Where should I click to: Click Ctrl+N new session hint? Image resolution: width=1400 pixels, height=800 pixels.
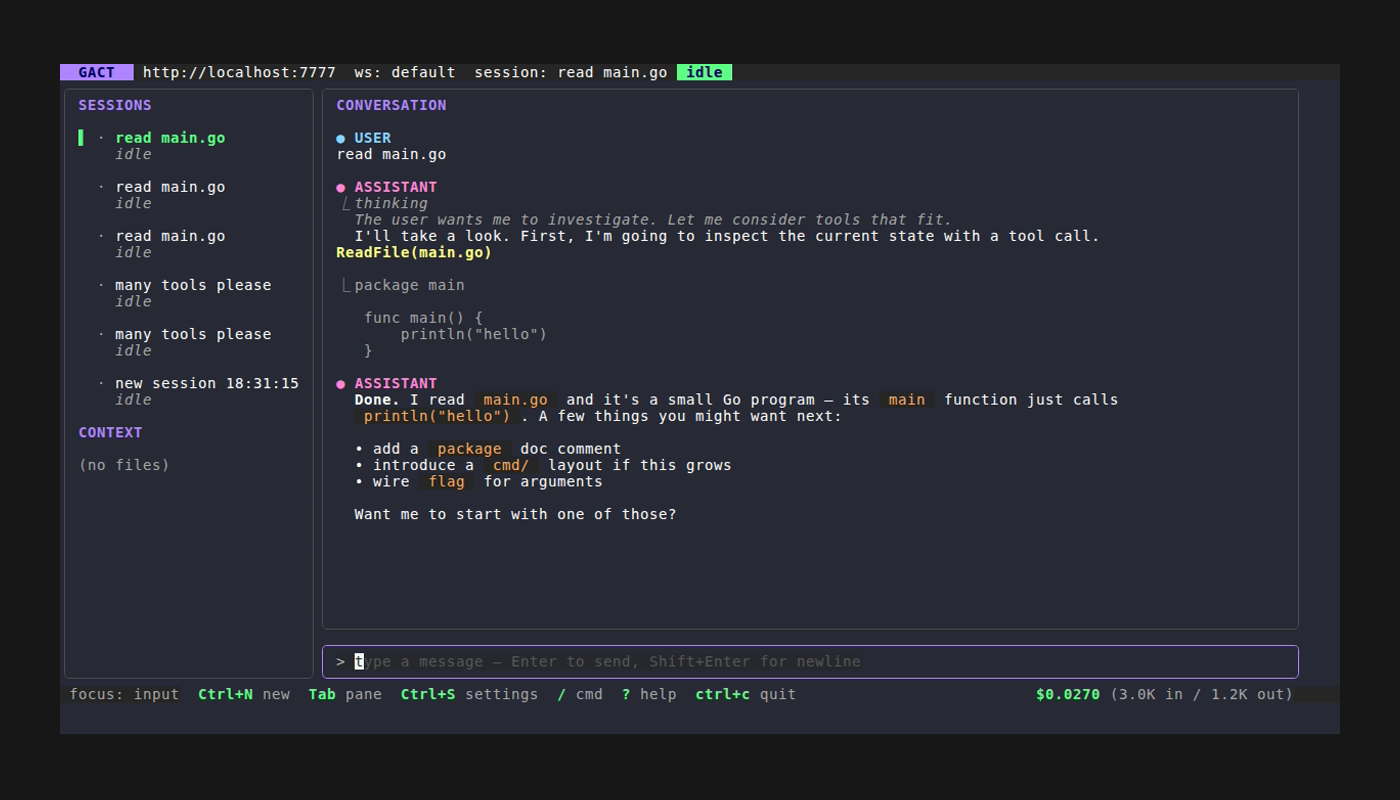click(244, 694)
